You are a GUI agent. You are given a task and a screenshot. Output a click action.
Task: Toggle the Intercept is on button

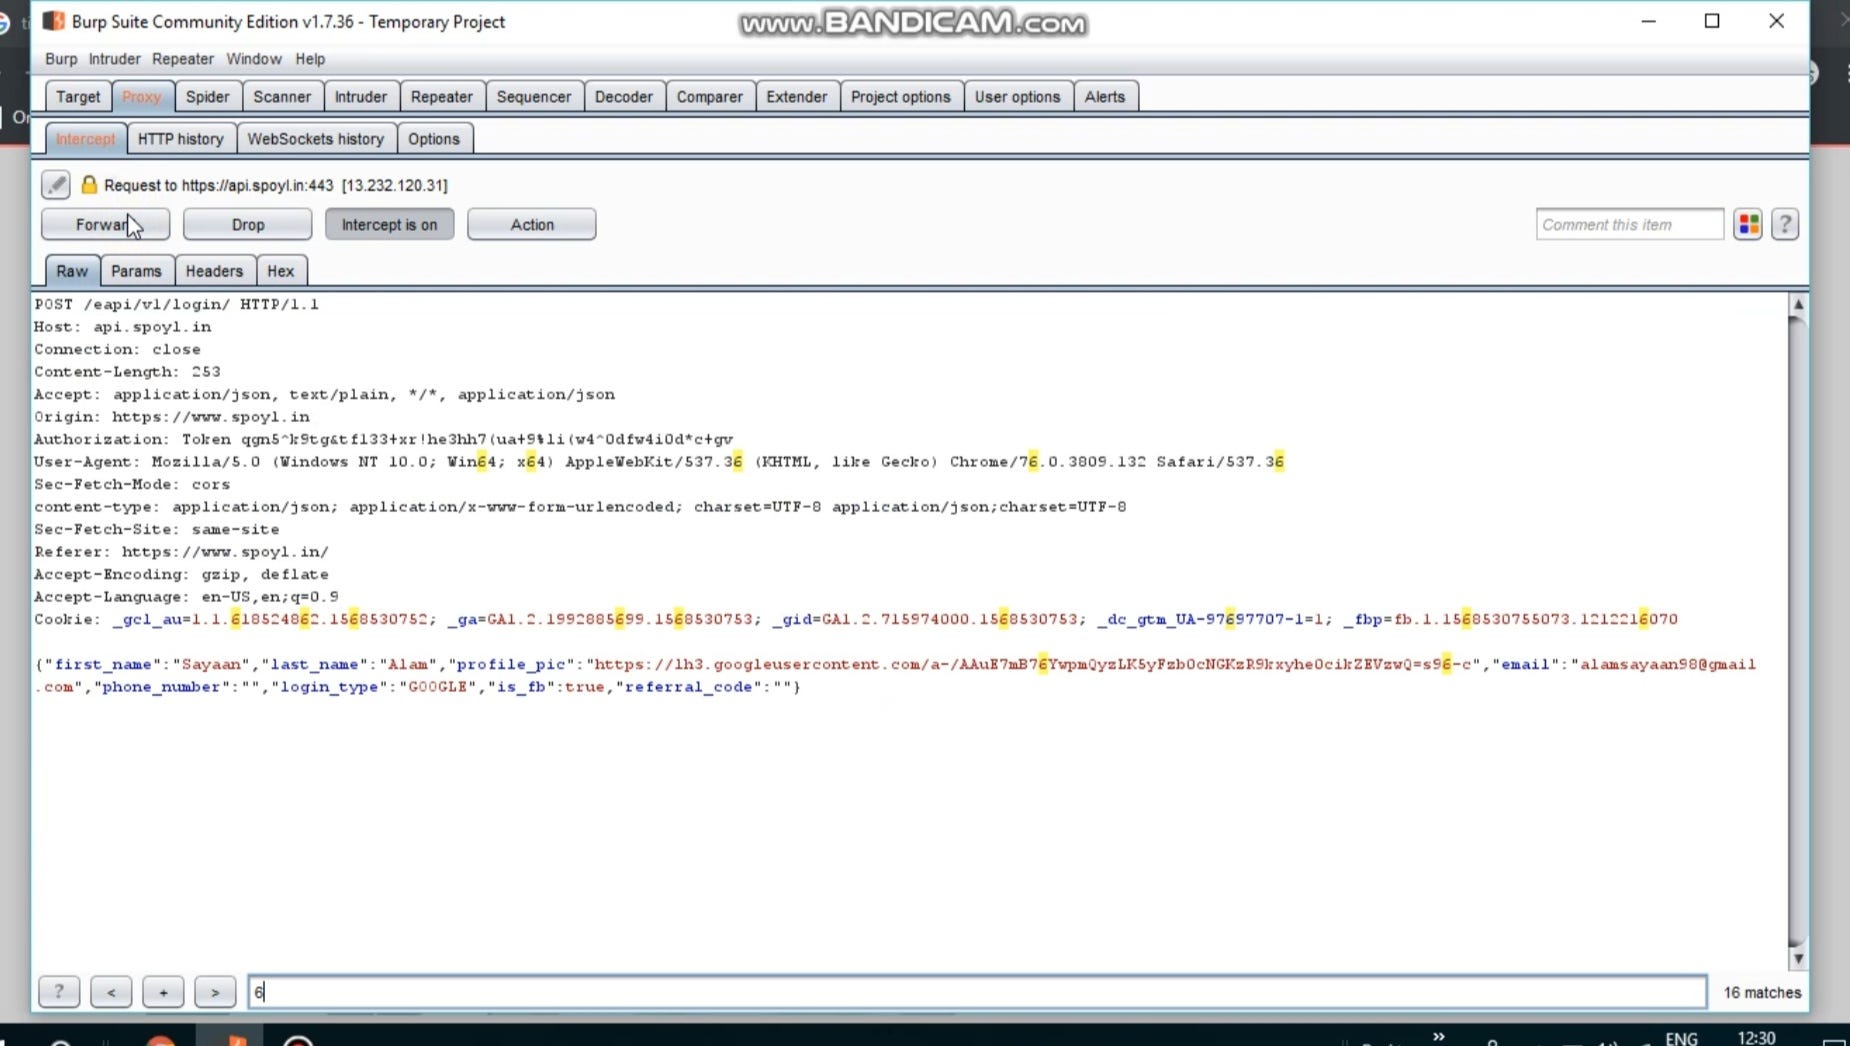pos(389,224)
